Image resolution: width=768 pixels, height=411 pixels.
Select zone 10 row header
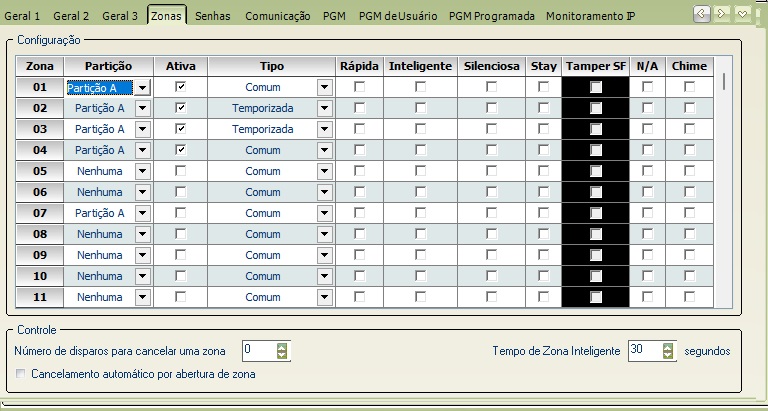tap(40, 277)
